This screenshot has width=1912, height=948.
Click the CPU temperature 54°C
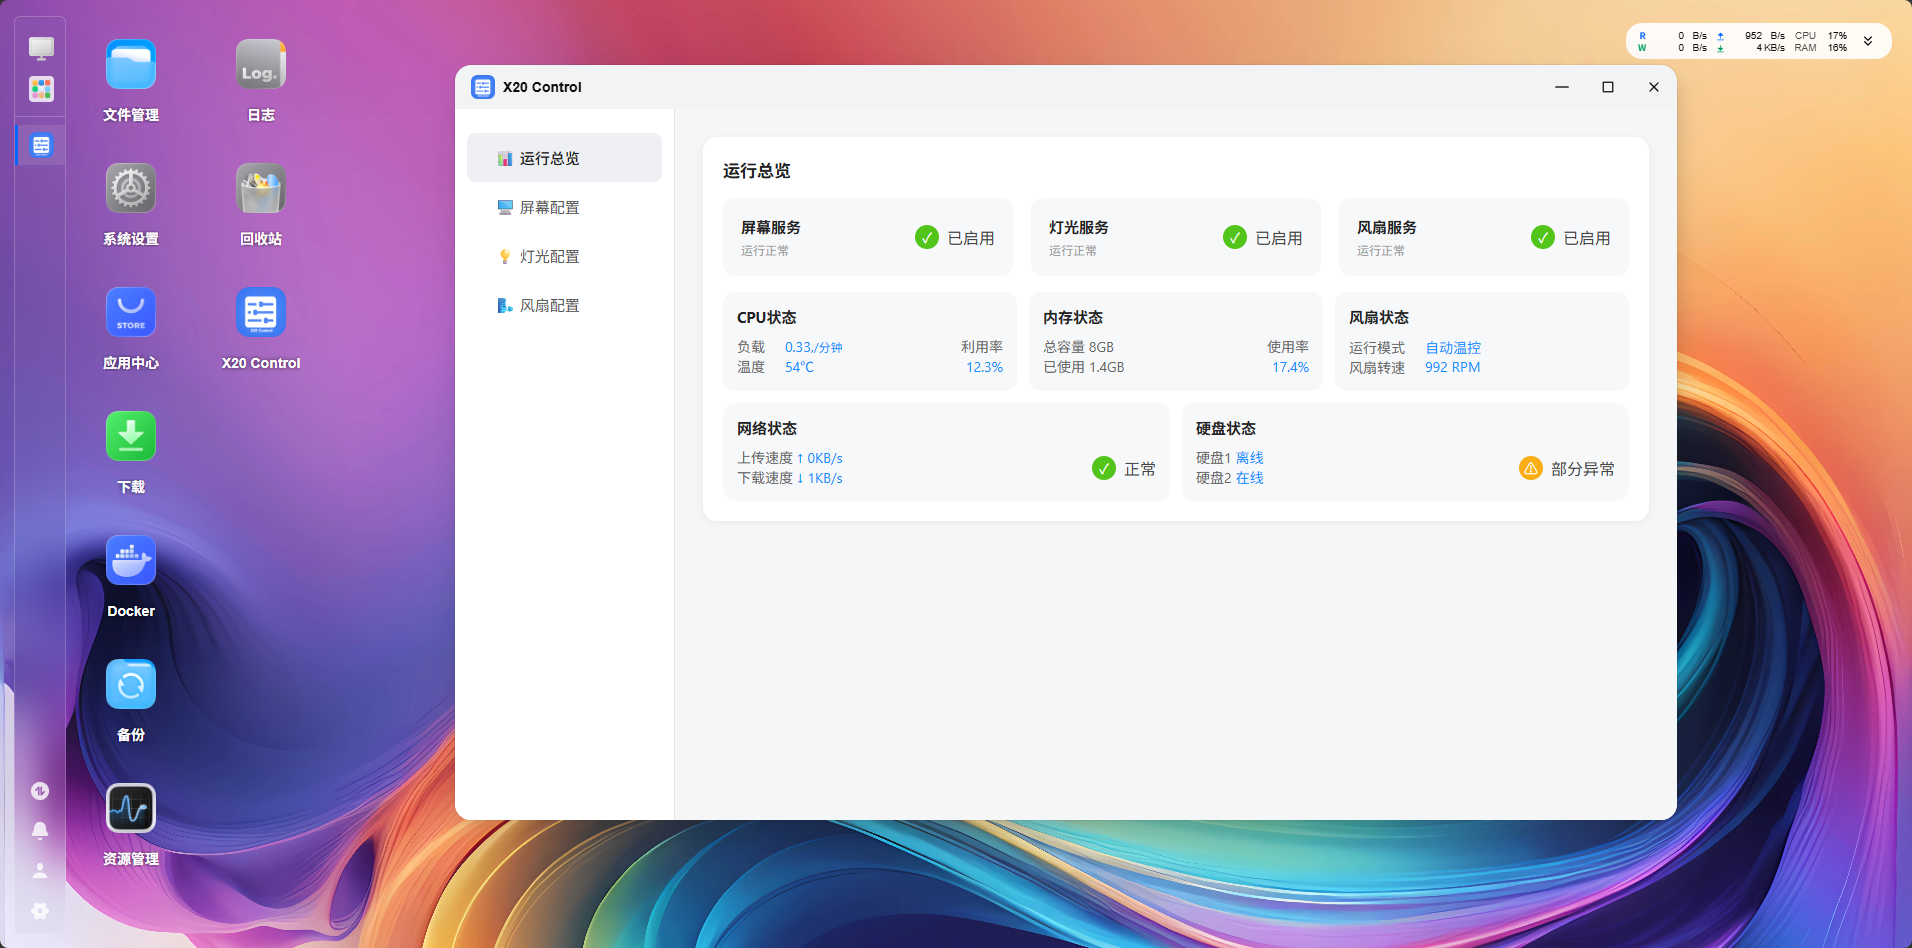(799, 368)
